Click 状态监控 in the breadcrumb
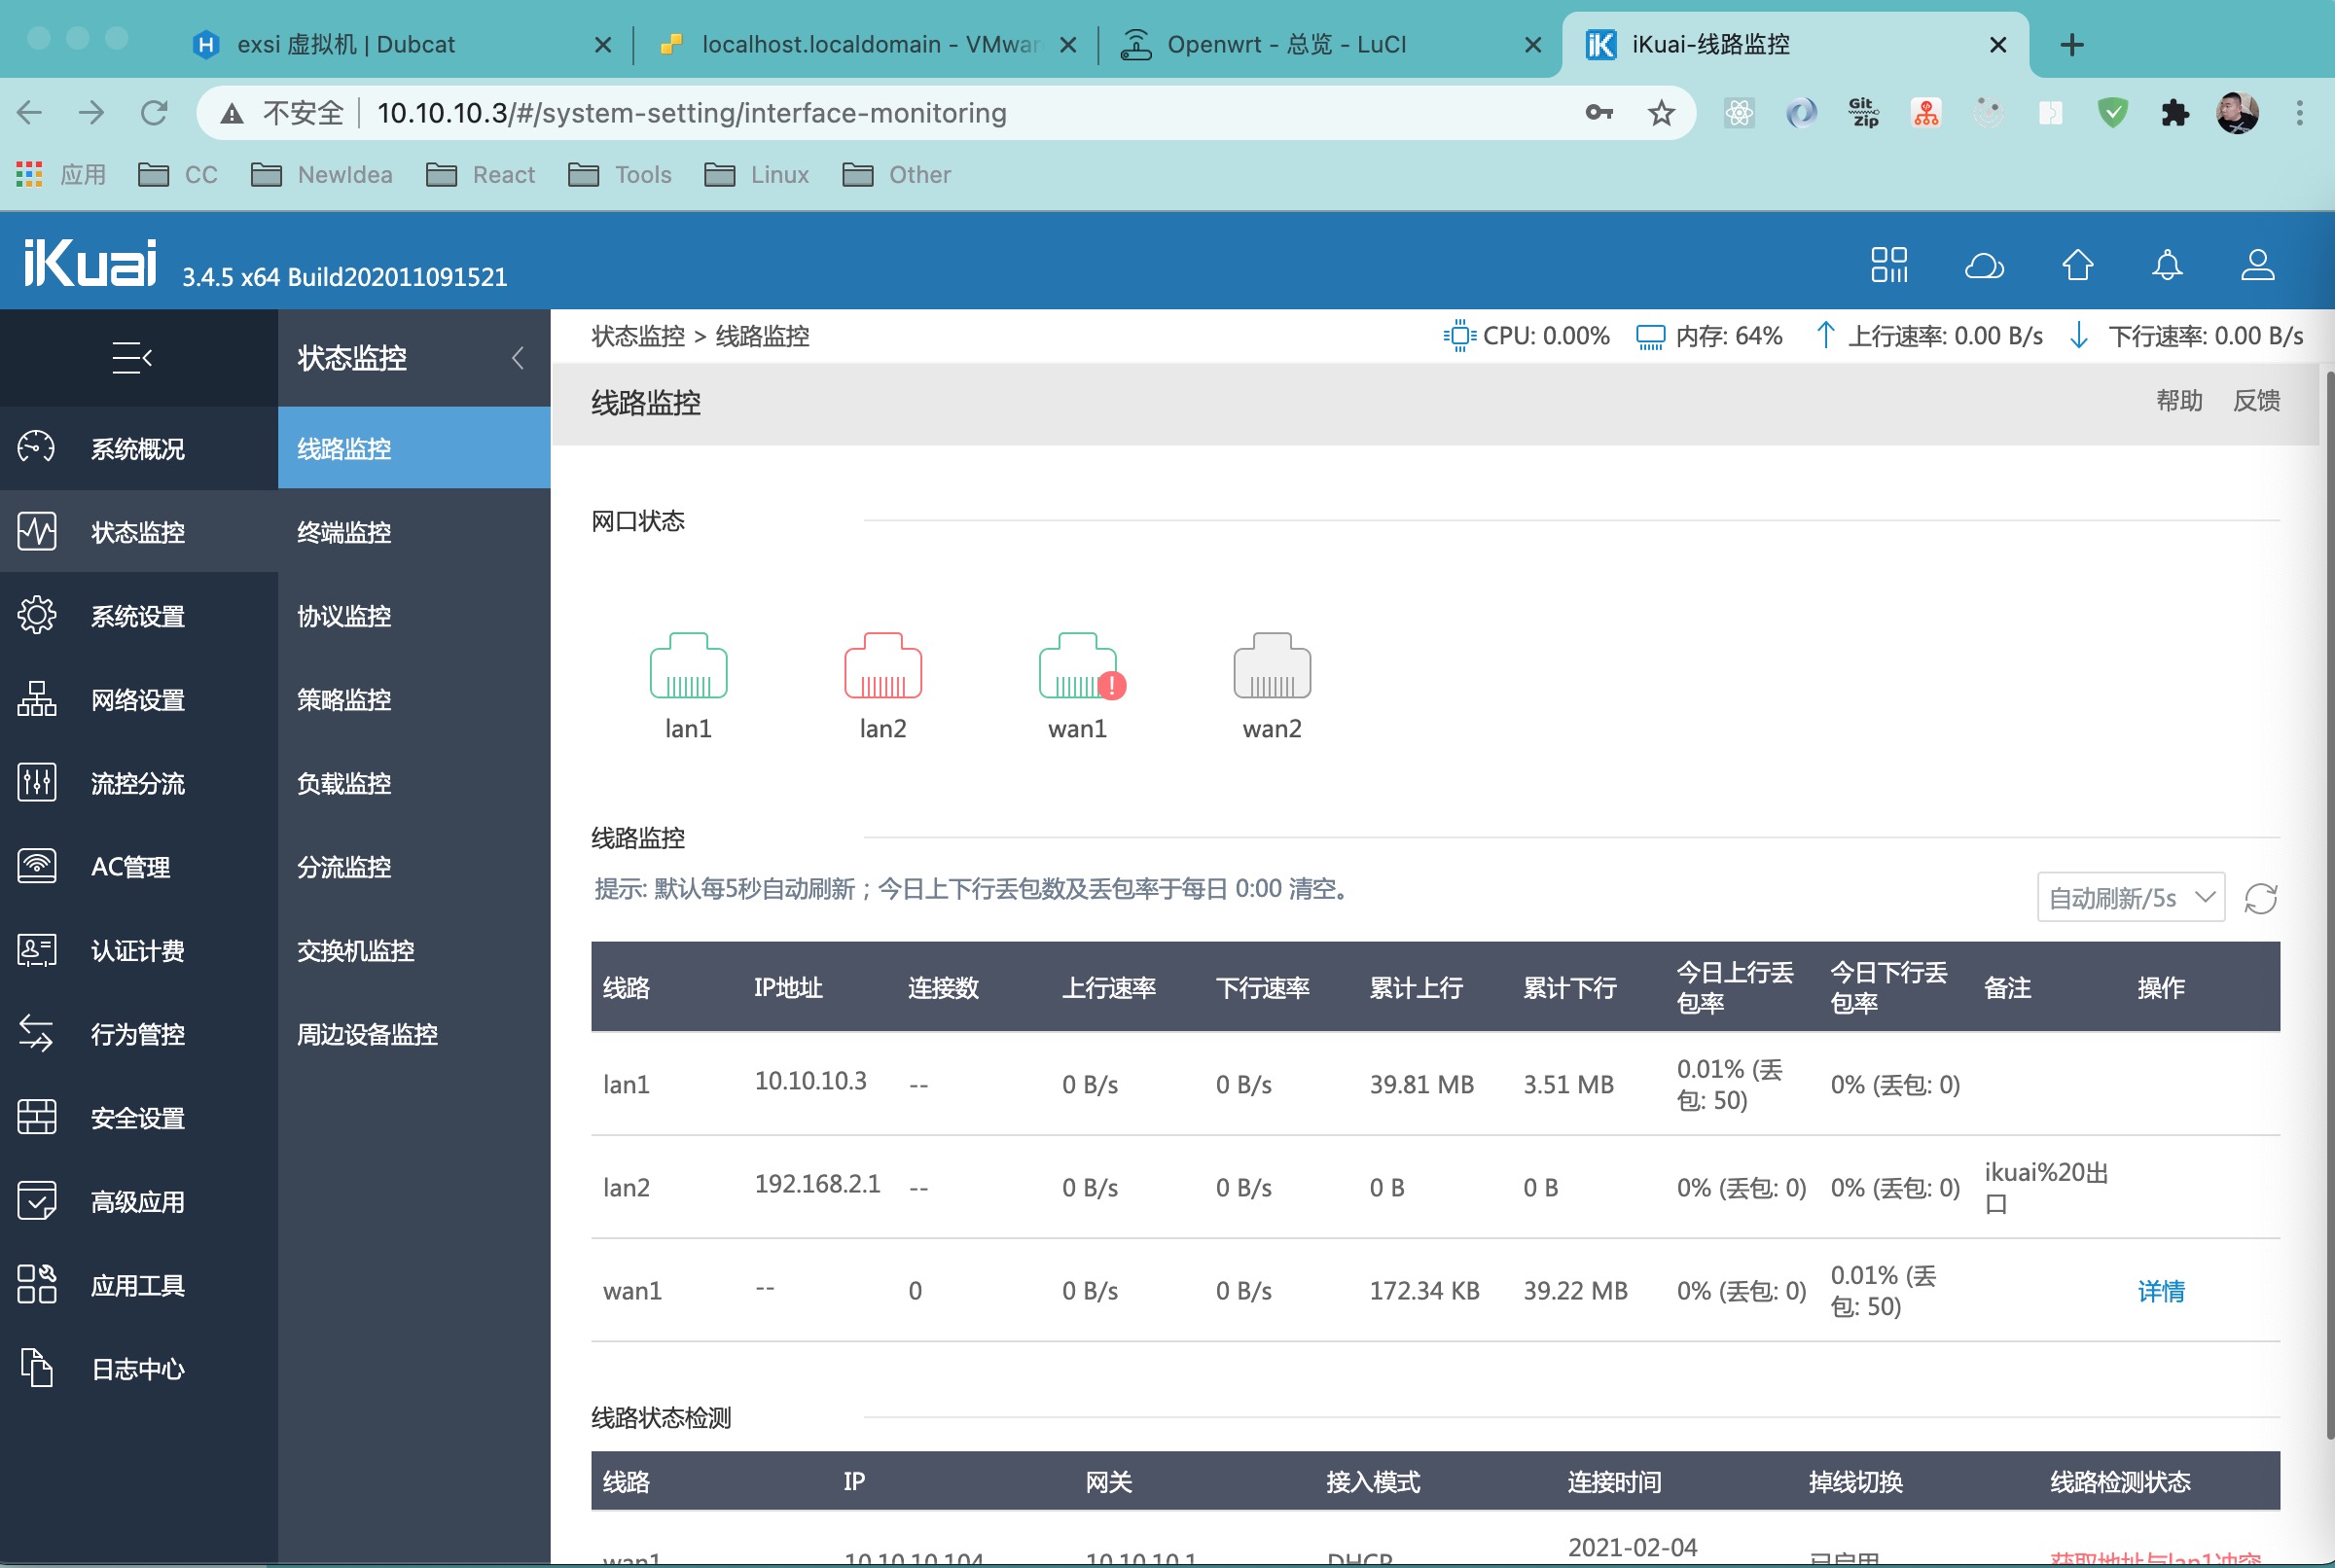 (x=638, y=336)
